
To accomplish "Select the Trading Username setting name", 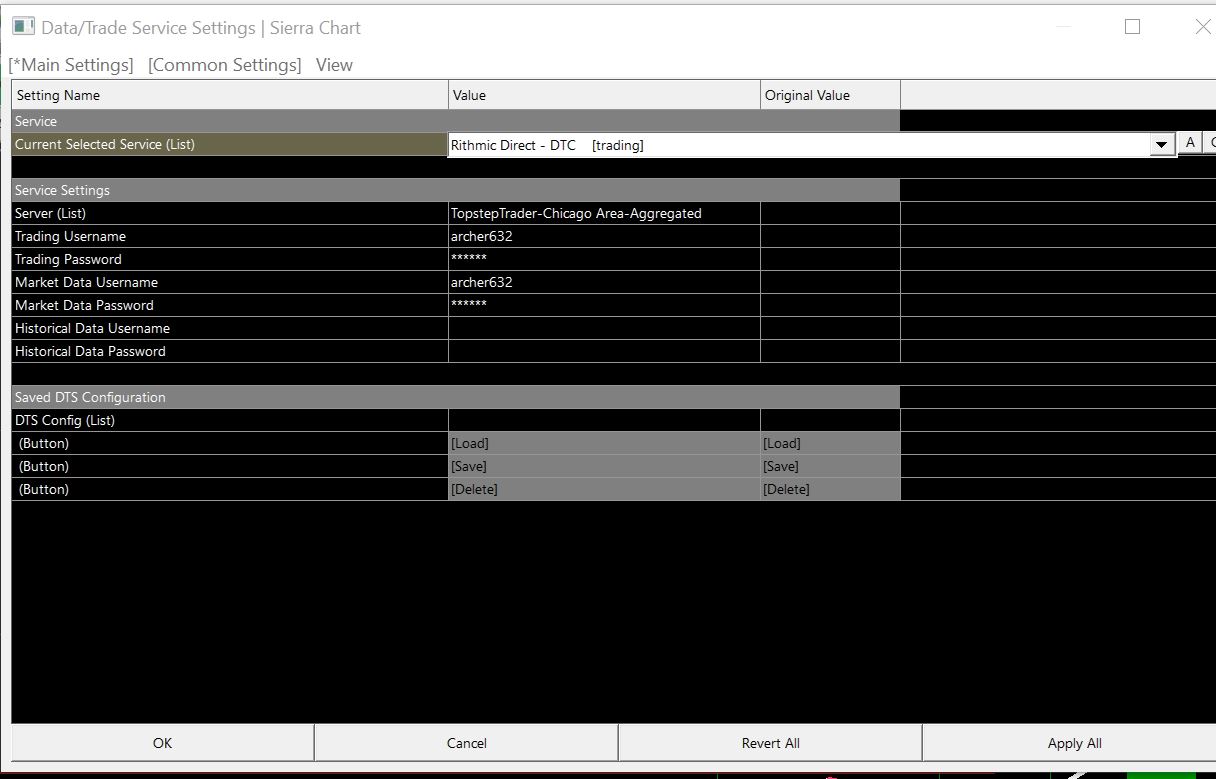I will click(x=230, y=236).
